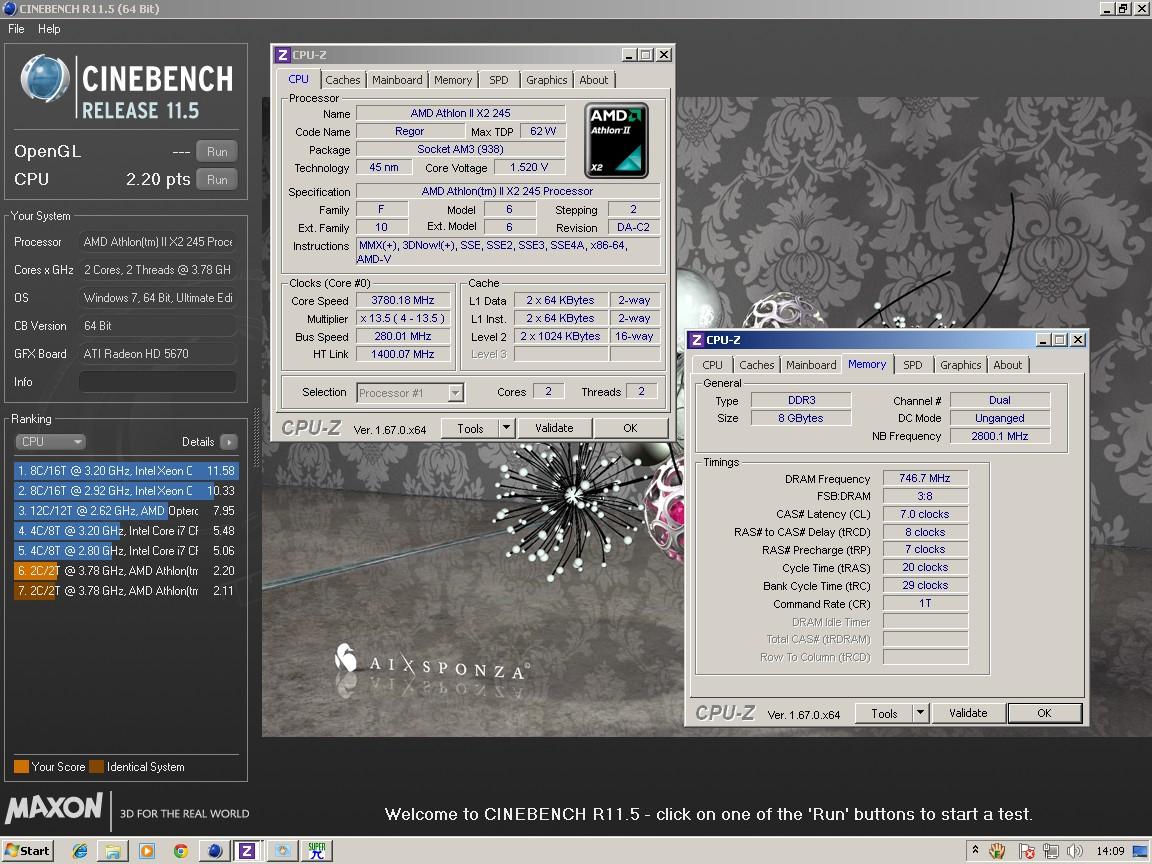Open the File menu in Cinebench
Viewport: 1152px width, 864px height.
coord(16,29)
